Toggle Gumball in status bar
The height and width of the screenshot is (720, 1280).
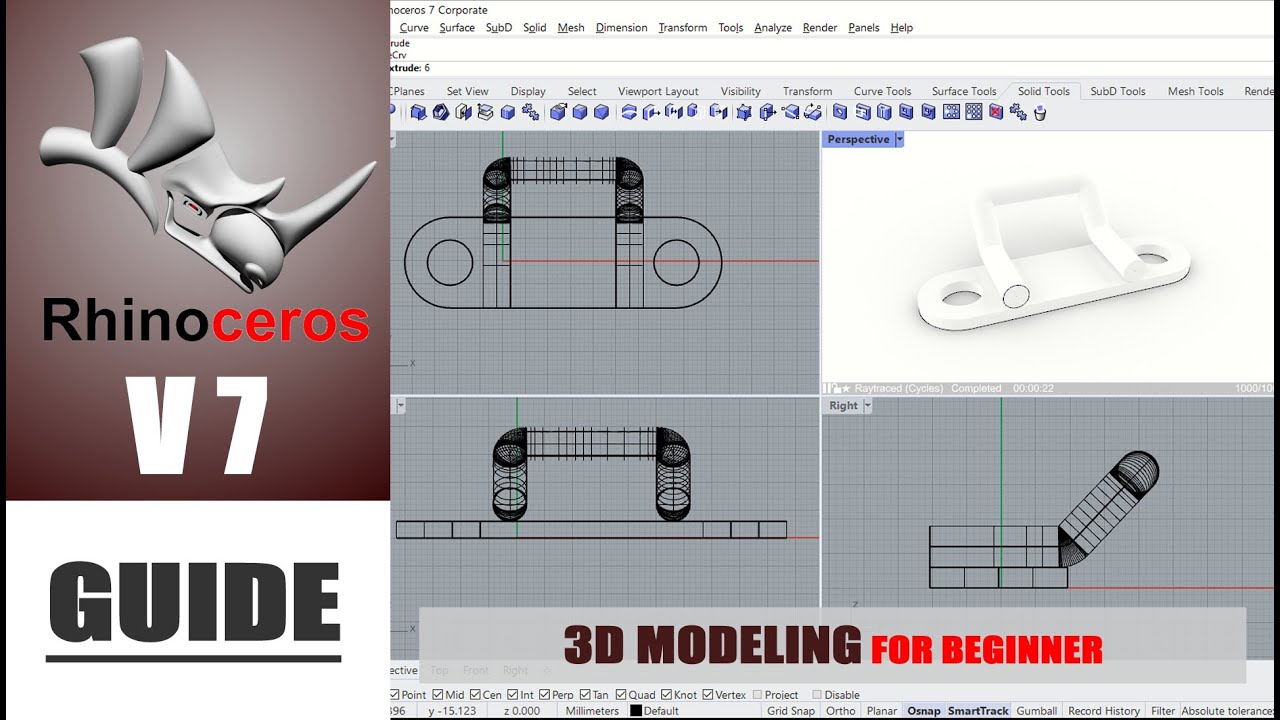(1037, 711)
